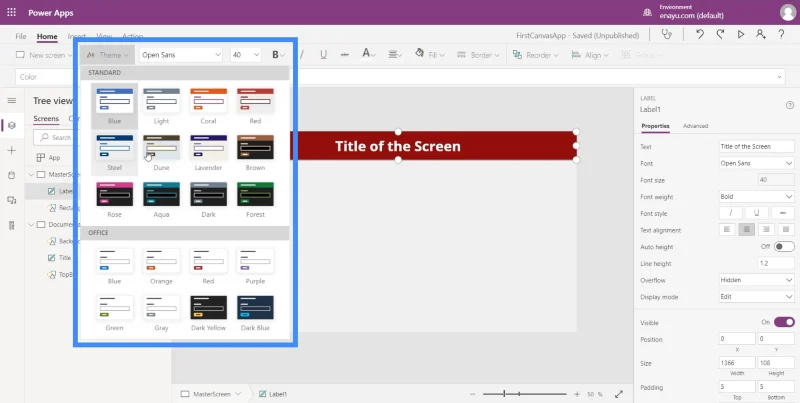Redo the last action
The height and width of the screenshot is (403, 800).
[720, 35]
